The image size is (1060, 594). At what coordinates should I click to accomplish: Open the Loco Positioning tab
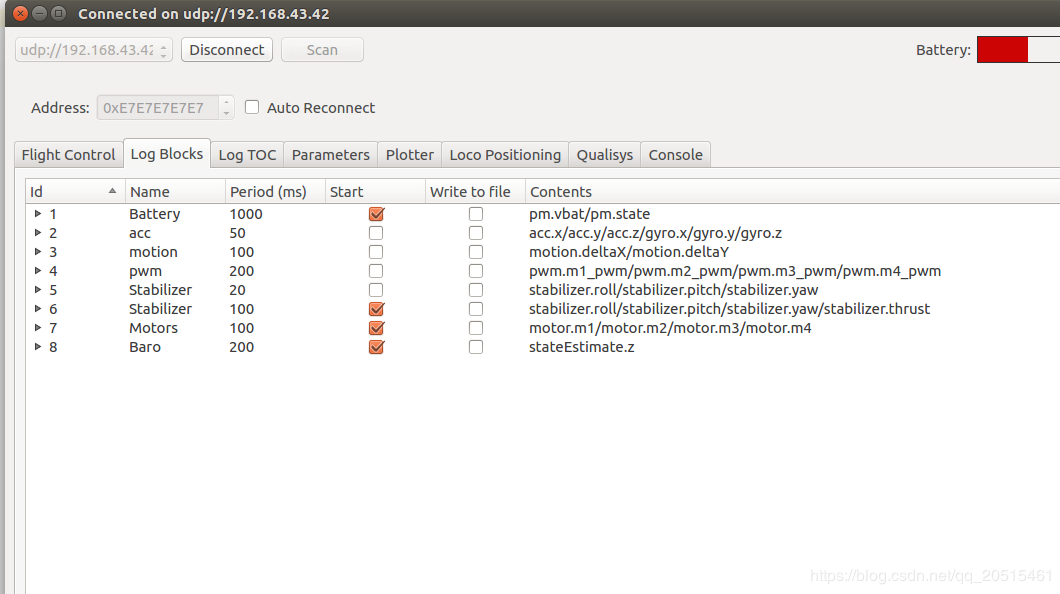504,154
